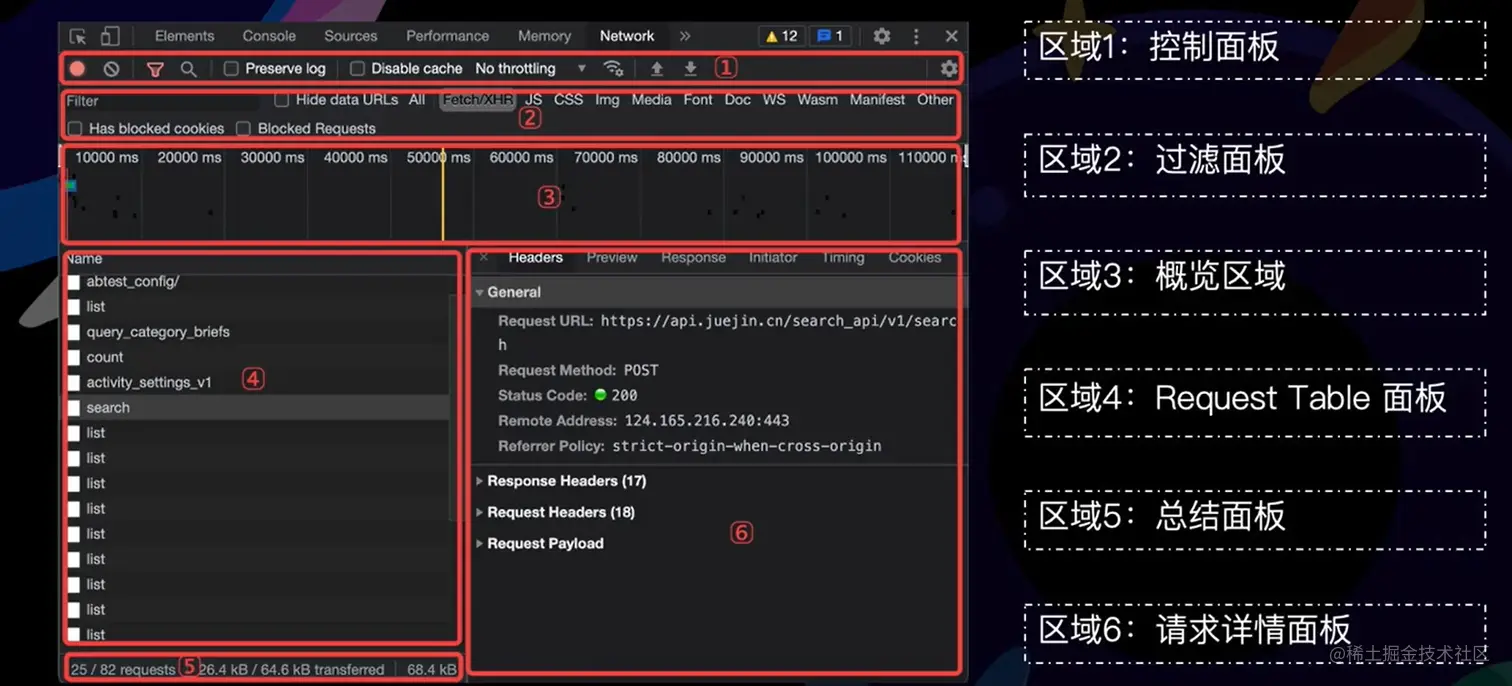Filter requests by Img
Viewport: 1512px width, 686px height.
[607, 100]
